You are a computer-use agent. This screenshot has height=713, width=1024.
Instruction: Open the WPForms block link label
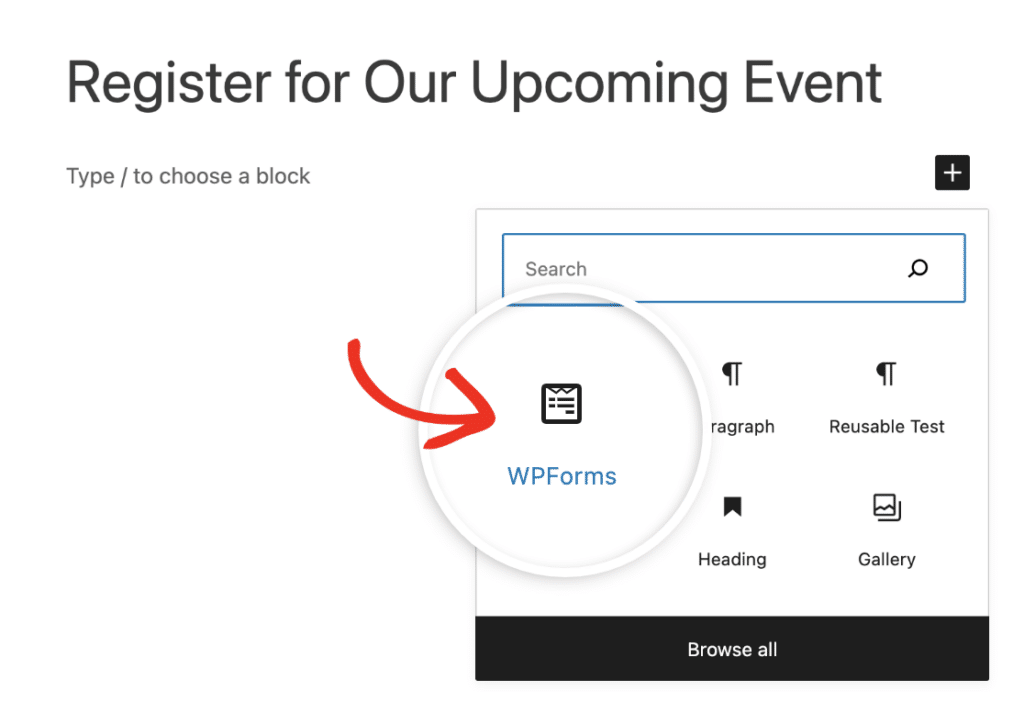tap(561, 477)
